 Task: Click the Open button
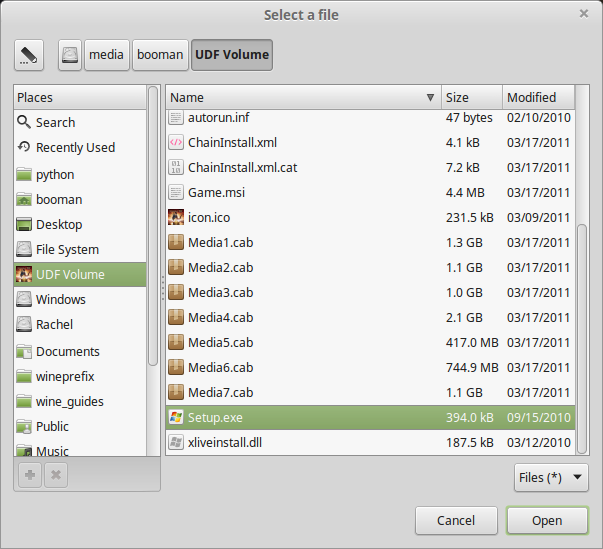tap(547, 521)
